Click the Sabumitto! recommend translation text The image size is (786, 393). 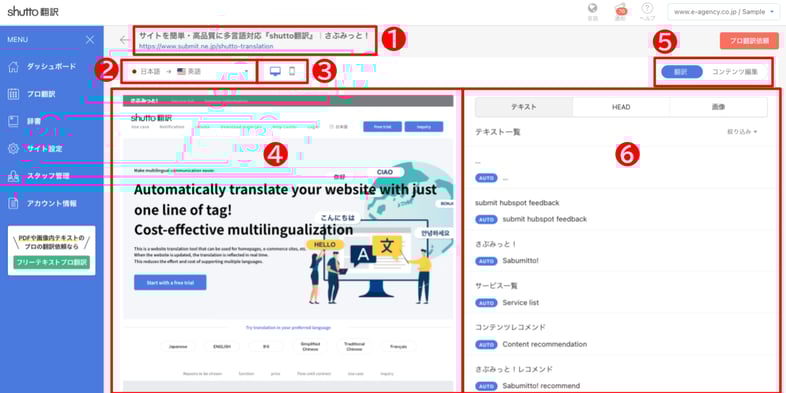click(x=541, y=386)
